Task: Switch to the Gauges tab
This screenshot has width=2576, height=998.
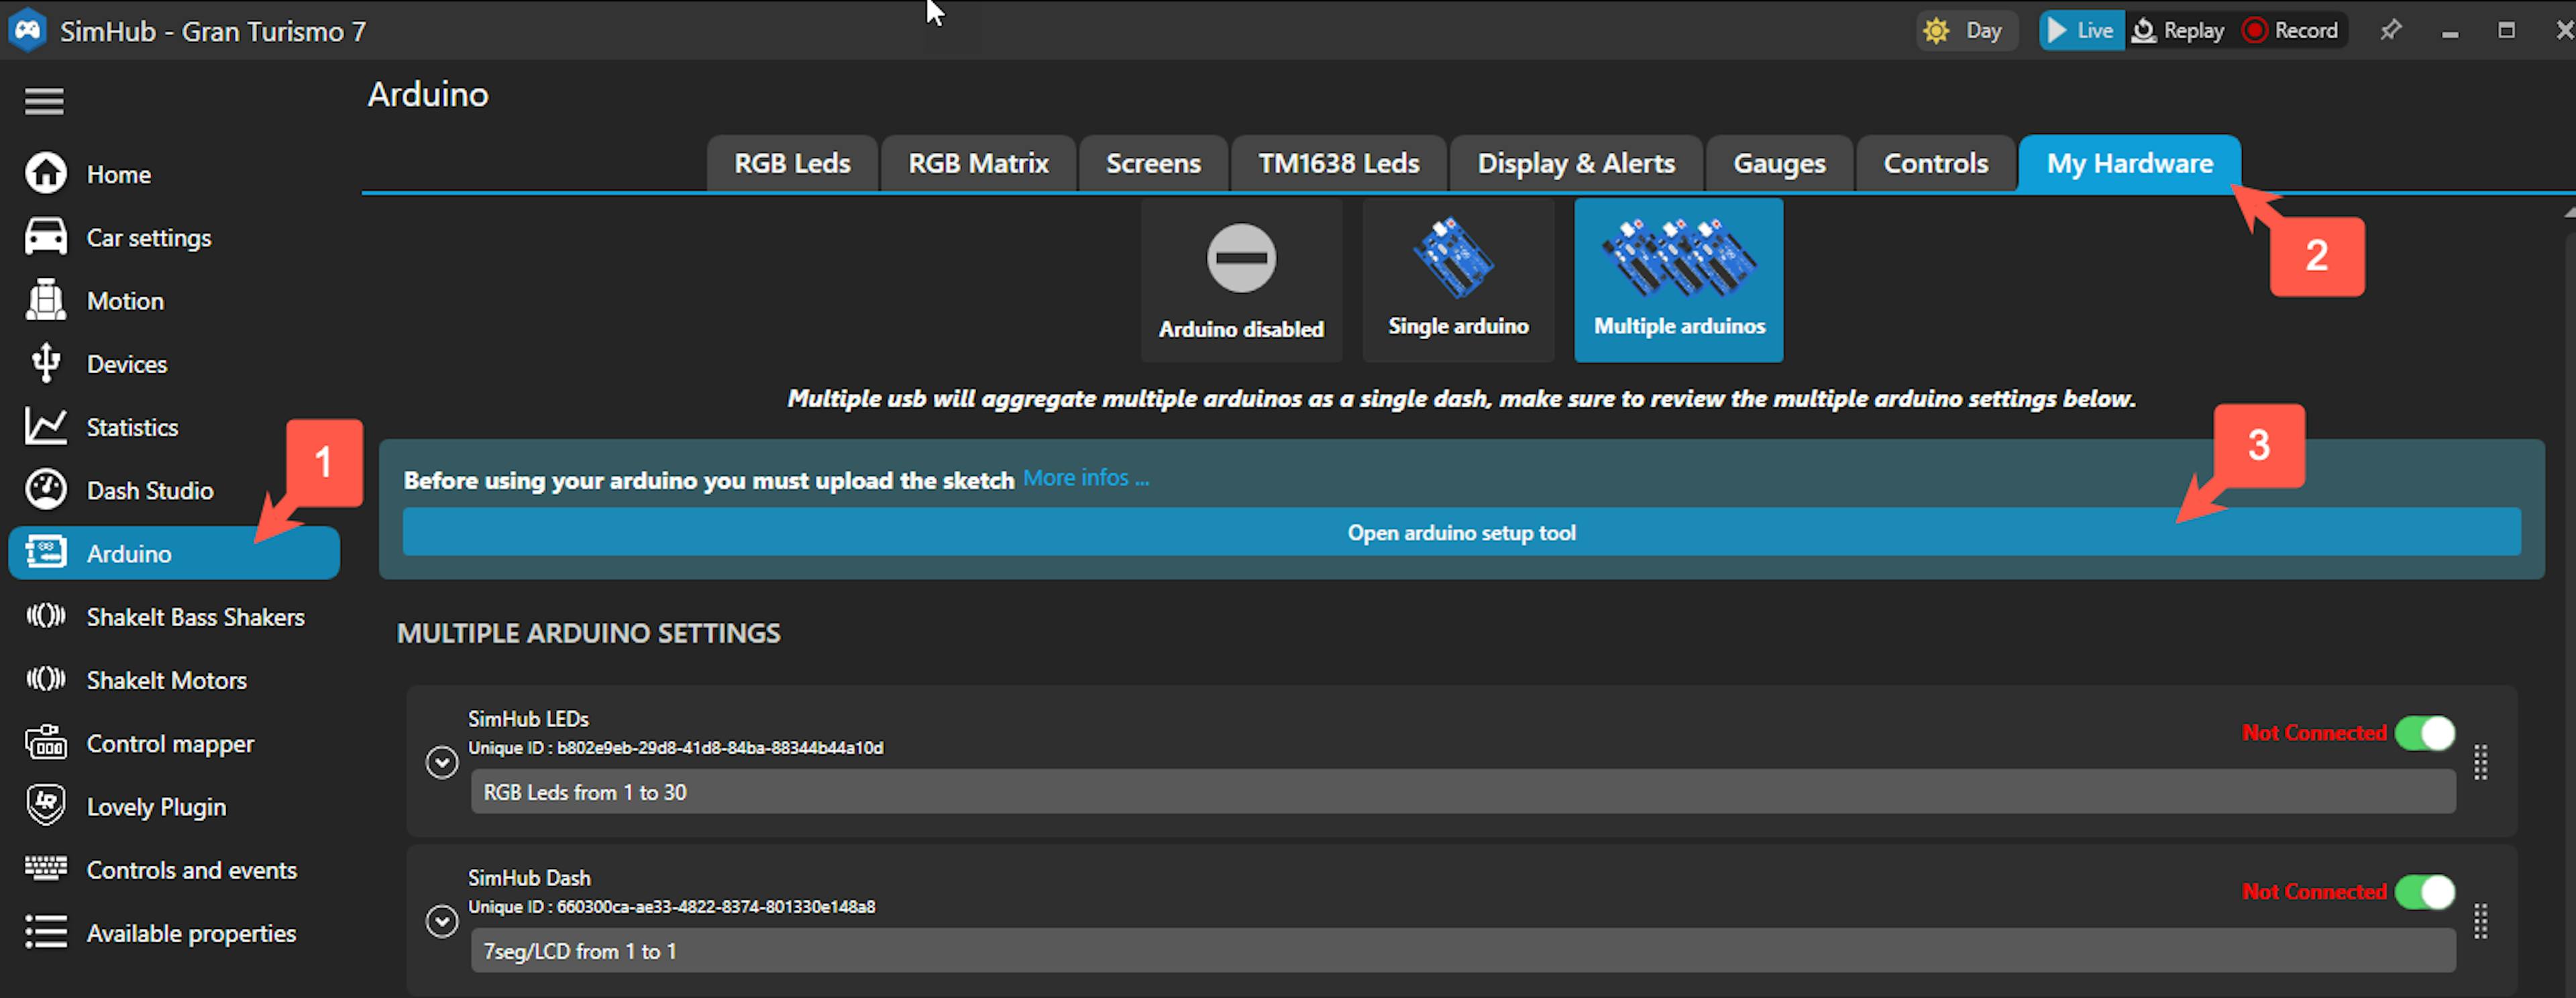Action: (x=1779, y=163)
